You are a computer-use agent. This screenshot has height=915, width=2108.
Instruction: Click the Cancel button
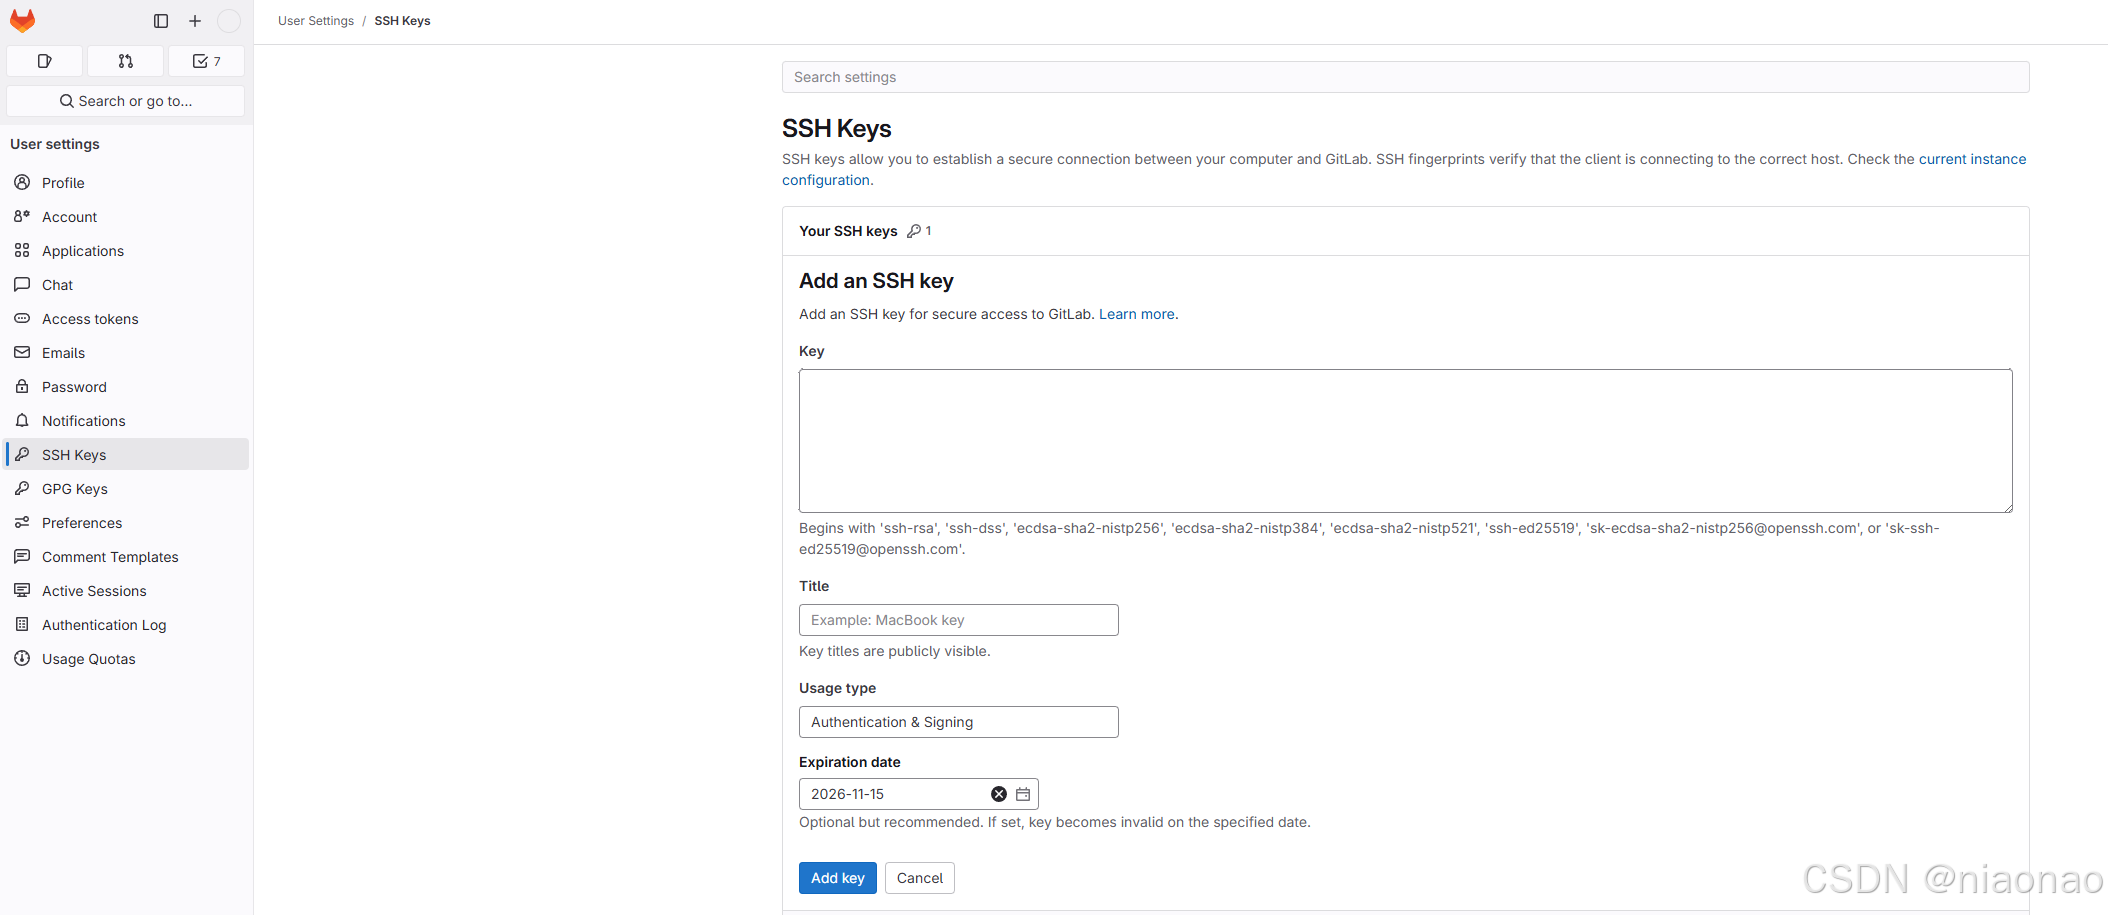click(919, 878)
